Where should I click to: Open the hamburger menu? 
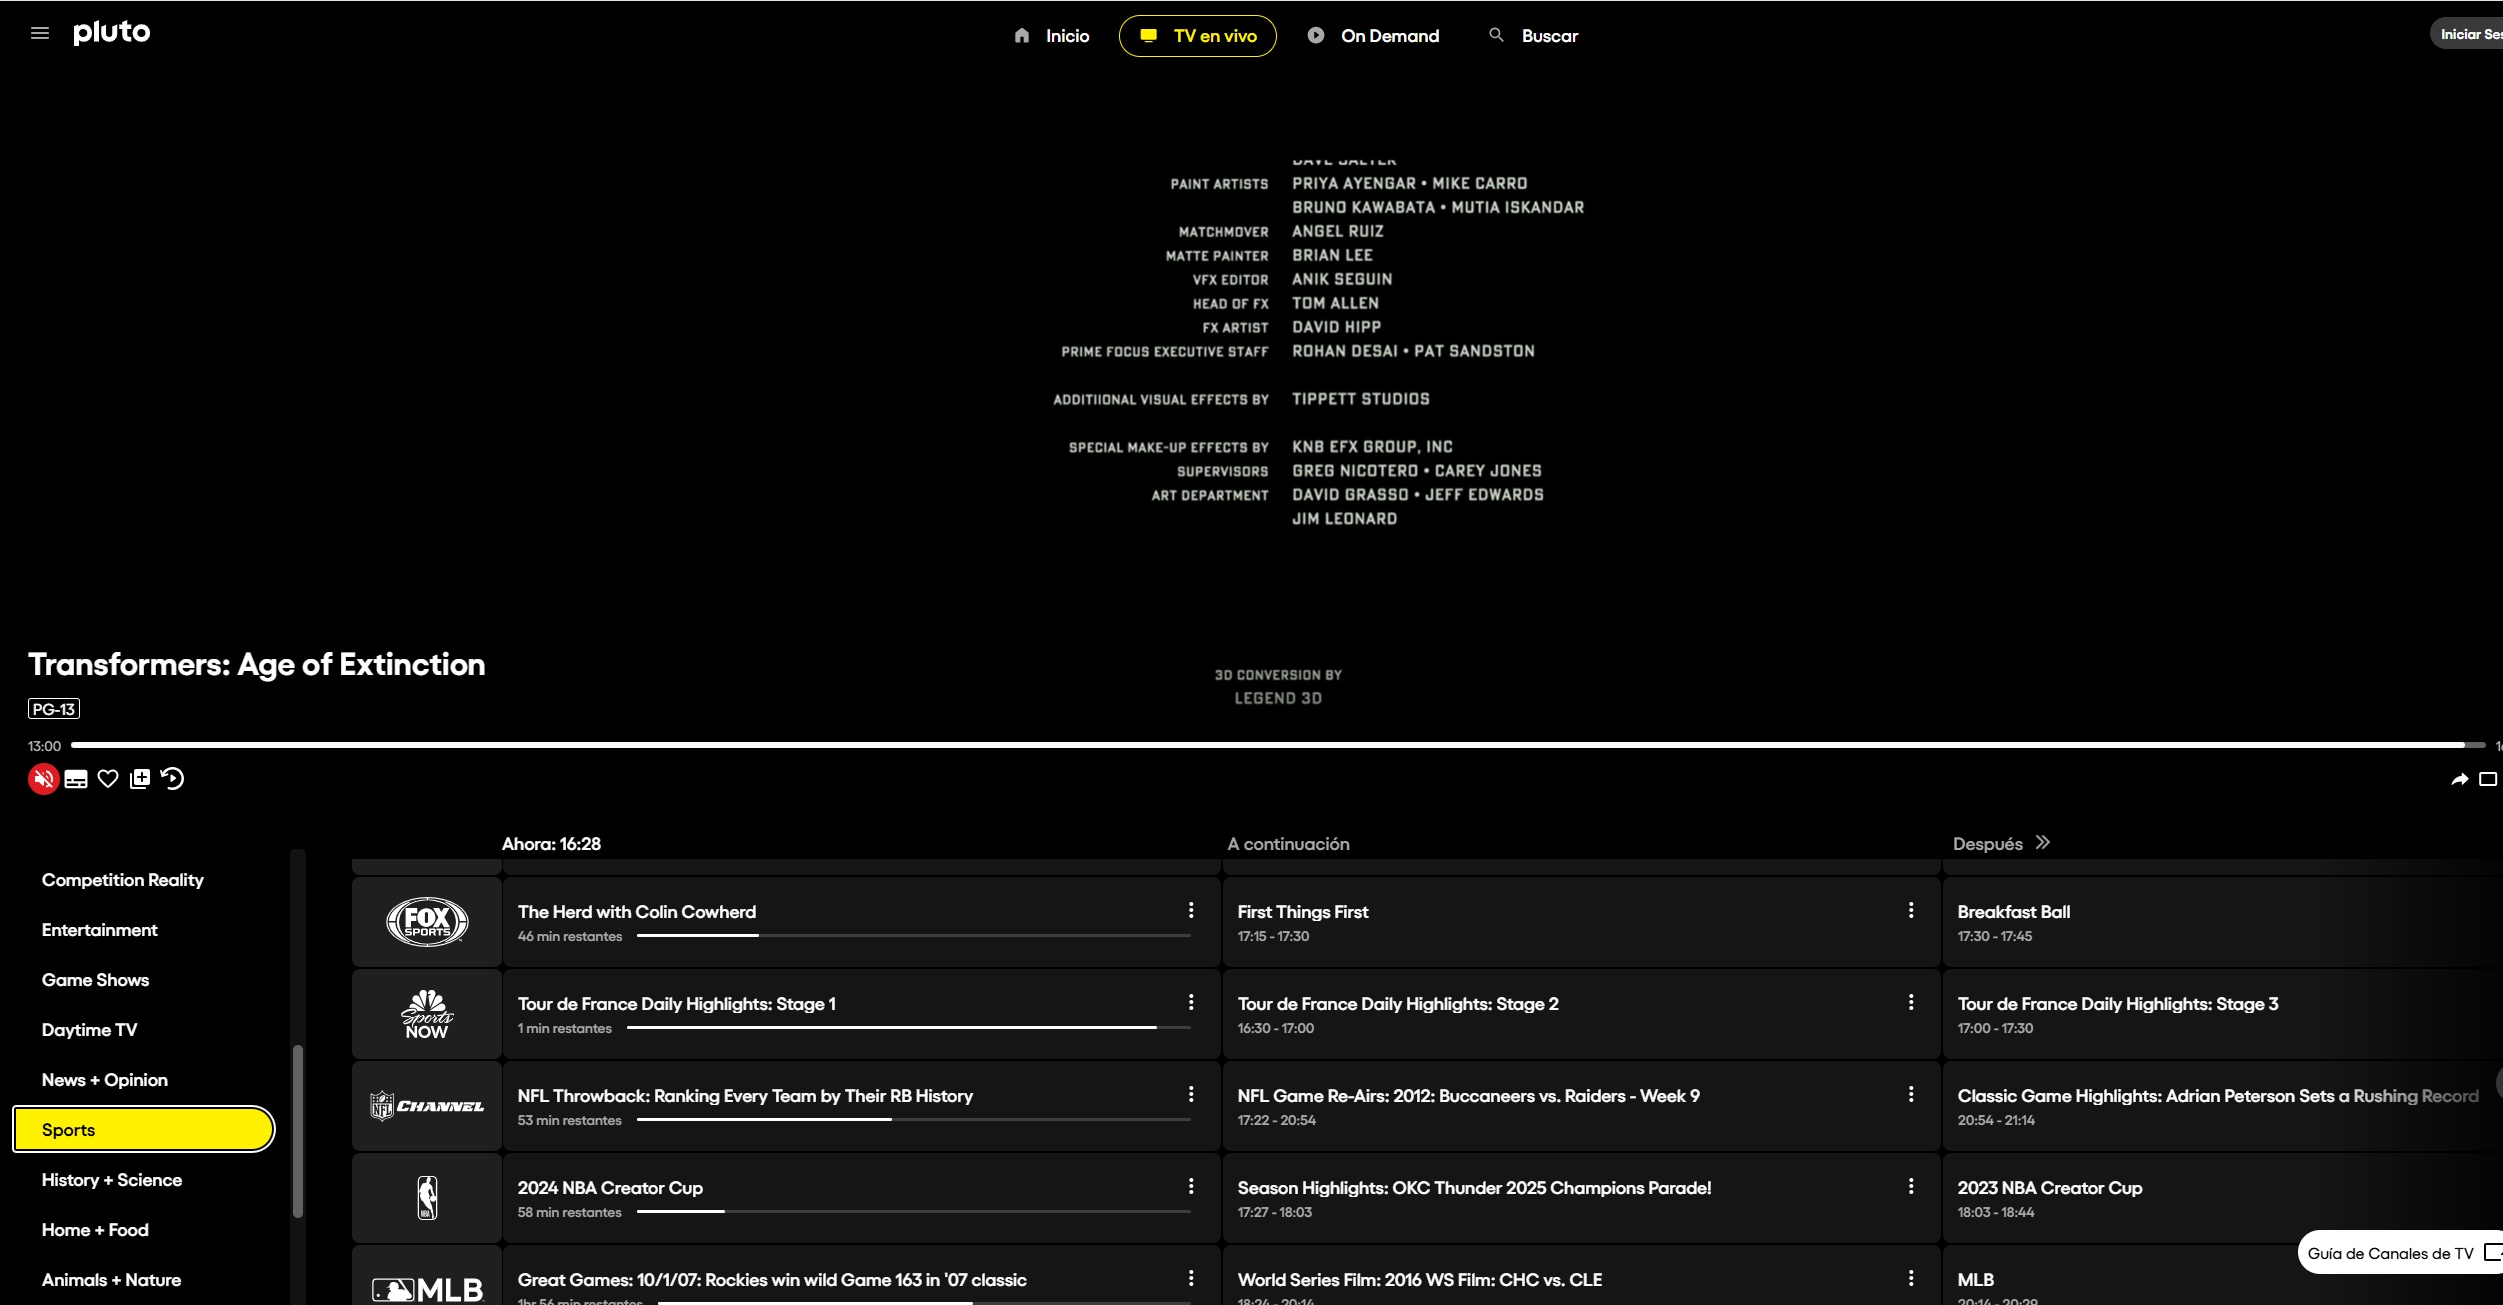click(40, 34)
